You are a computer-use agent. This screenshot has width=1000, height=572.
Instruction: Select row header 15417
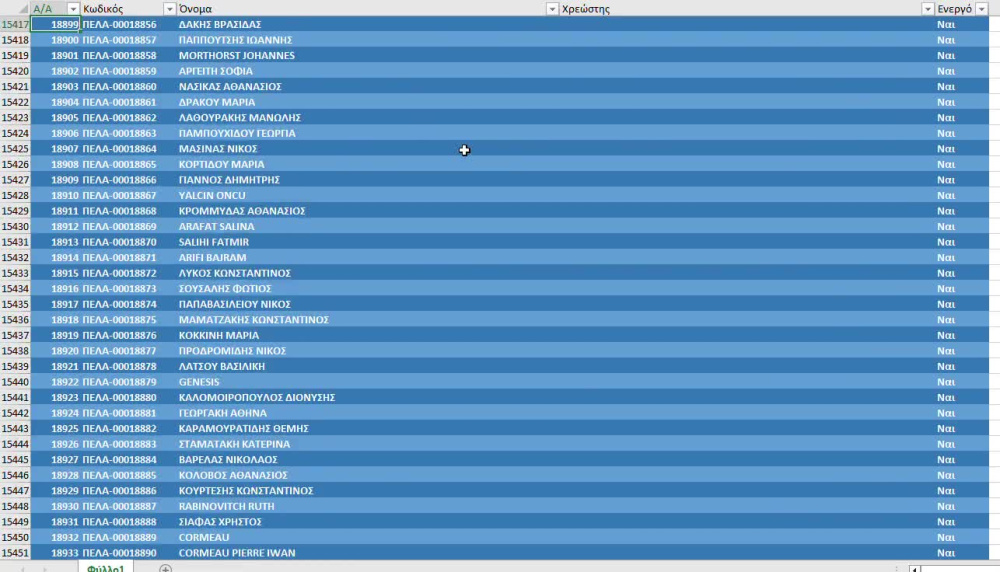[x=15, y=24]
